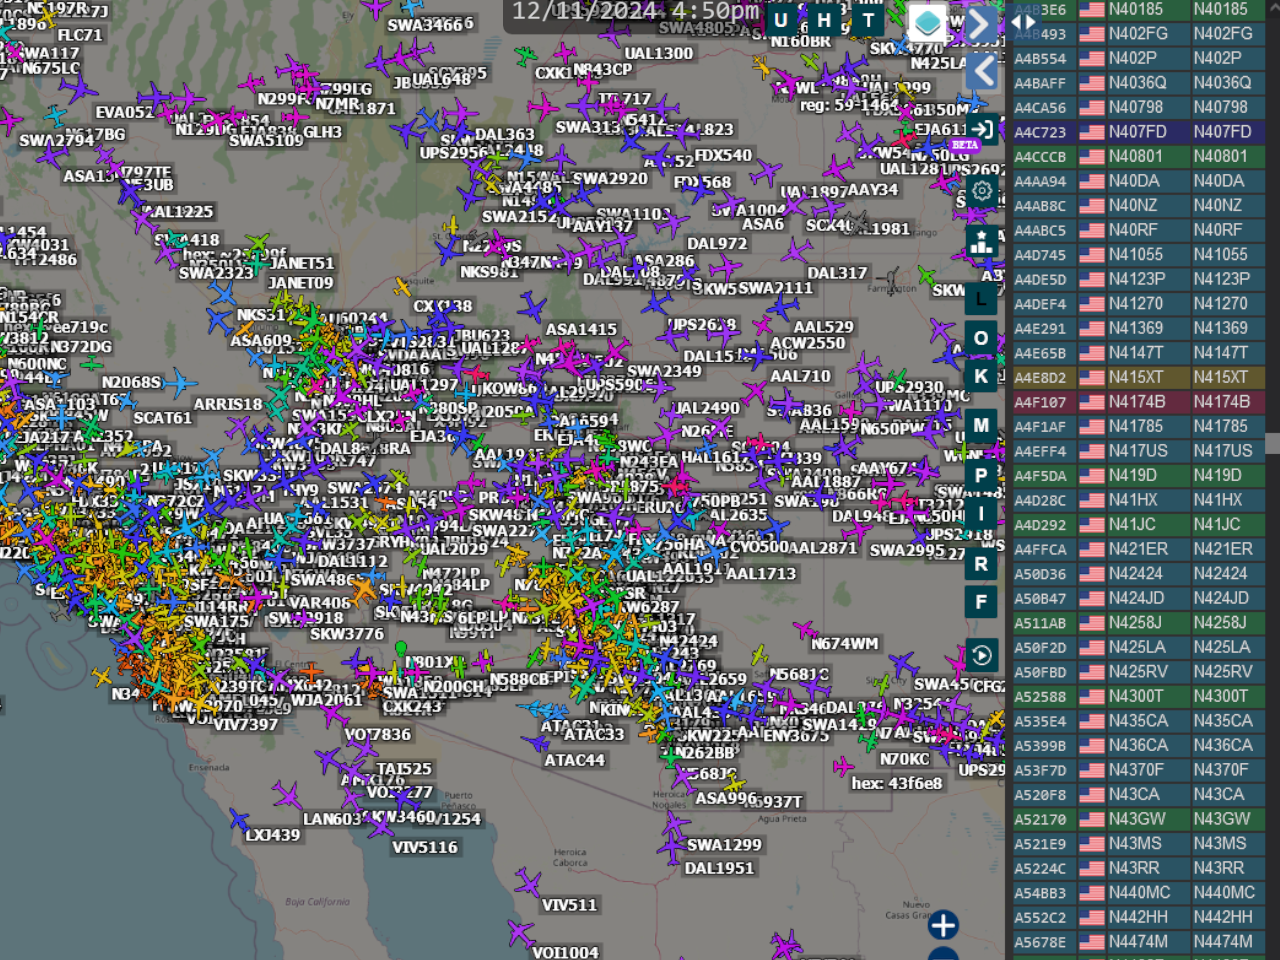Click hex code A5678E in the list
The image size is (1280, 960).
tap(1040, 942)
